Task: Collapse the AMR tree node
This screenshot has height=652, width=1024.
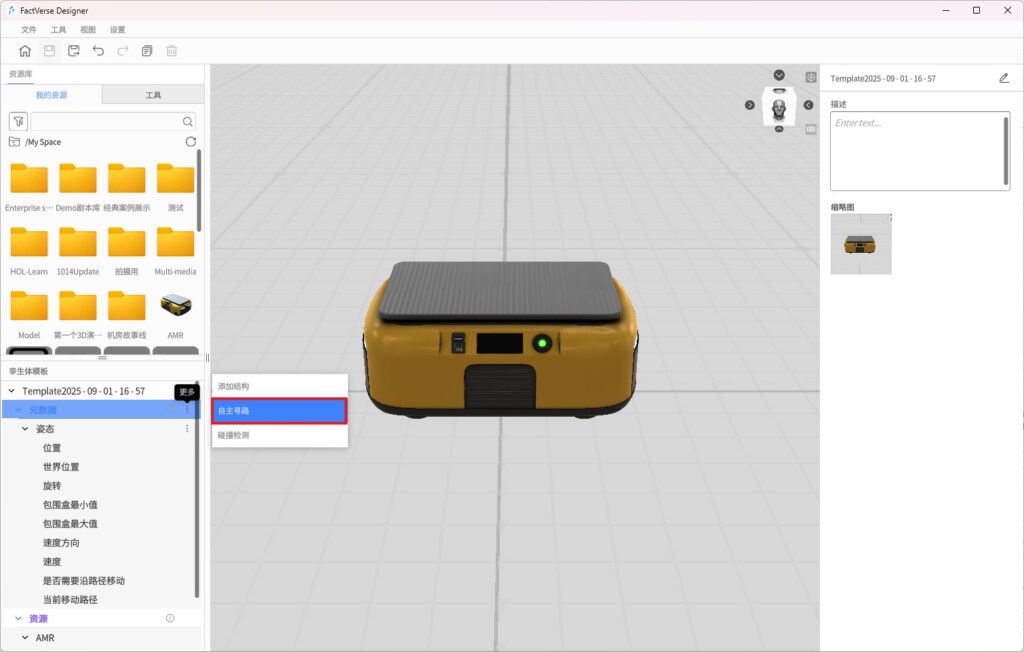Action: (x=25, y=638)
